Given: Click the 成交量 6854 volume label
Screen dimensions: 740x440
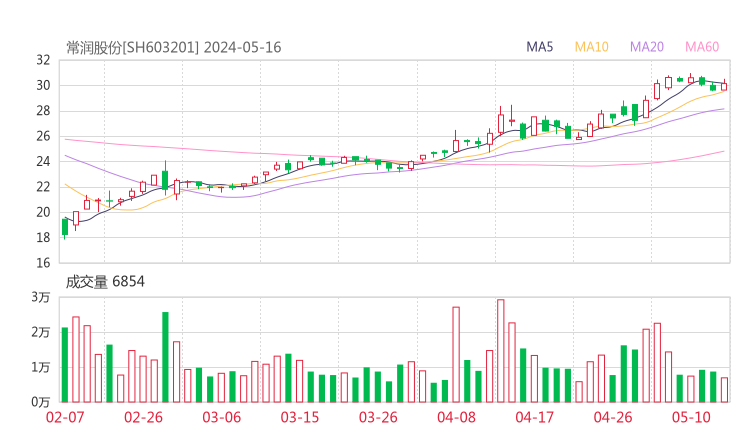Looking at the screenshot, I should pyautogui.click(x=105, y=282).
